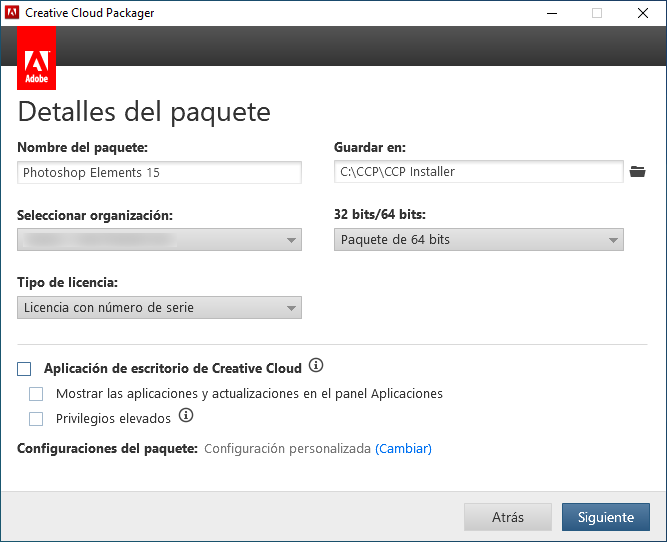667x542 pixels.
Task: Open the Seleccionar organización dropdown
Action: click(x=160, y=240)
